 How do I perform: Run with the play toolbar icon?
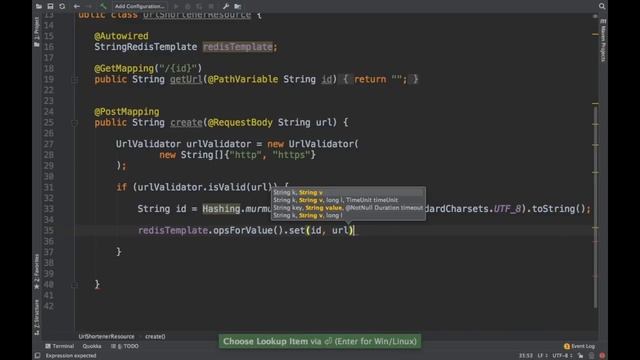coord(176,6)
